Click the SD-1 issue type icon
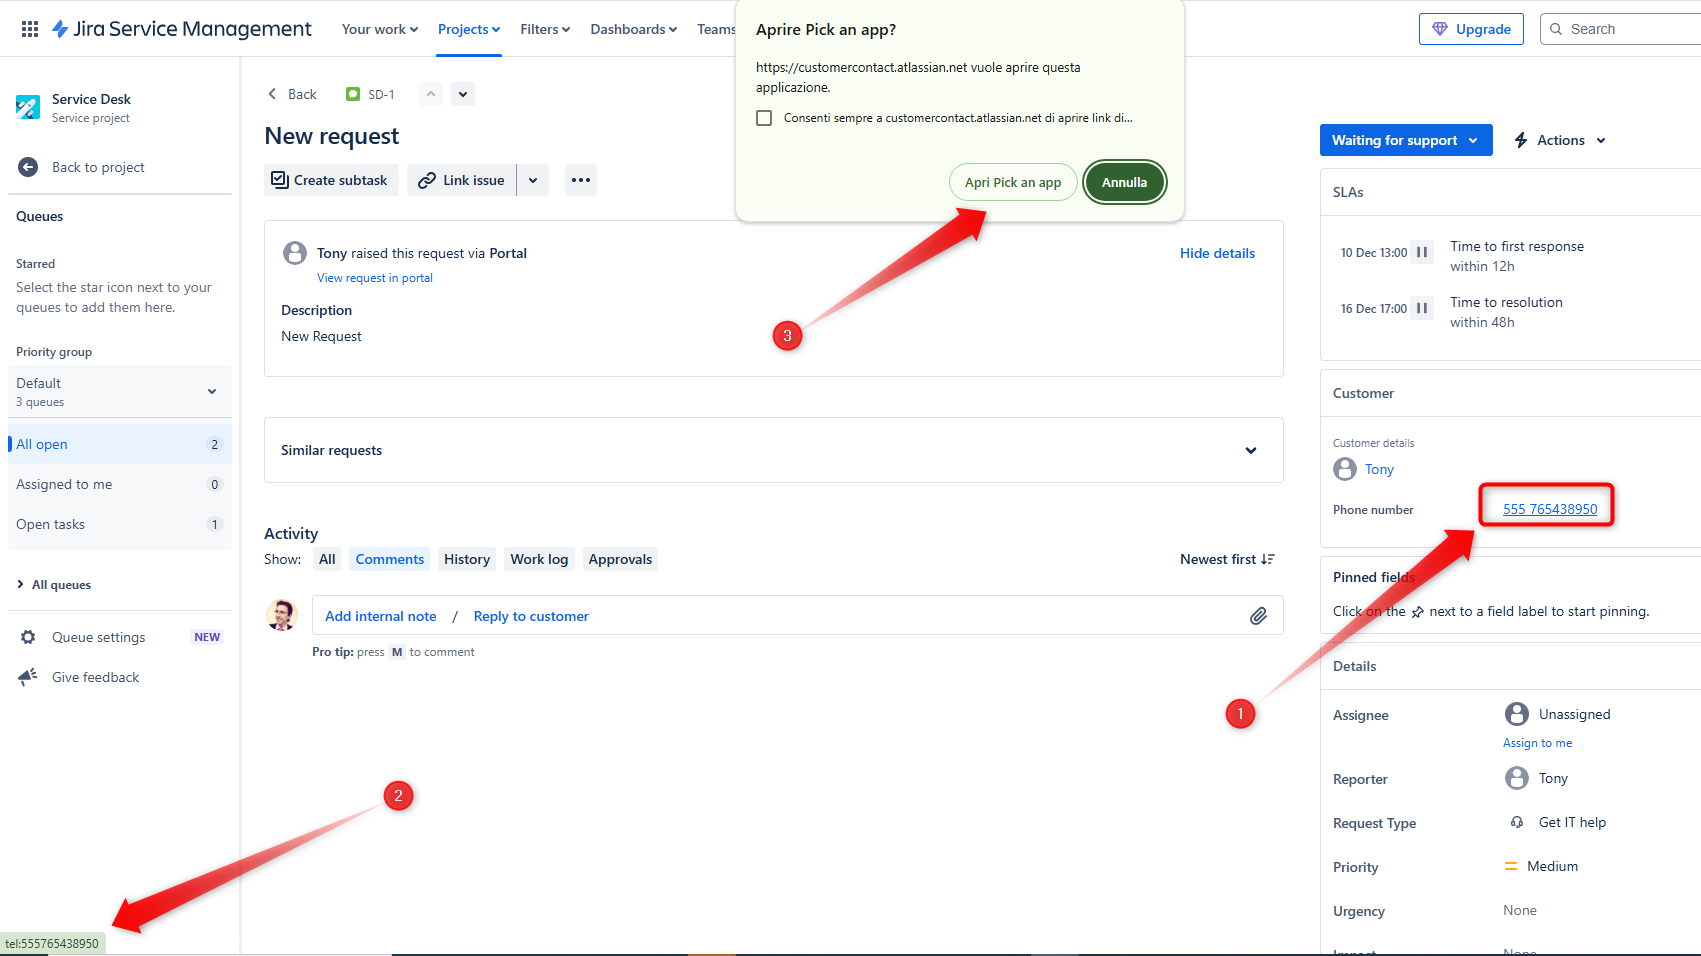 [352, 94]
